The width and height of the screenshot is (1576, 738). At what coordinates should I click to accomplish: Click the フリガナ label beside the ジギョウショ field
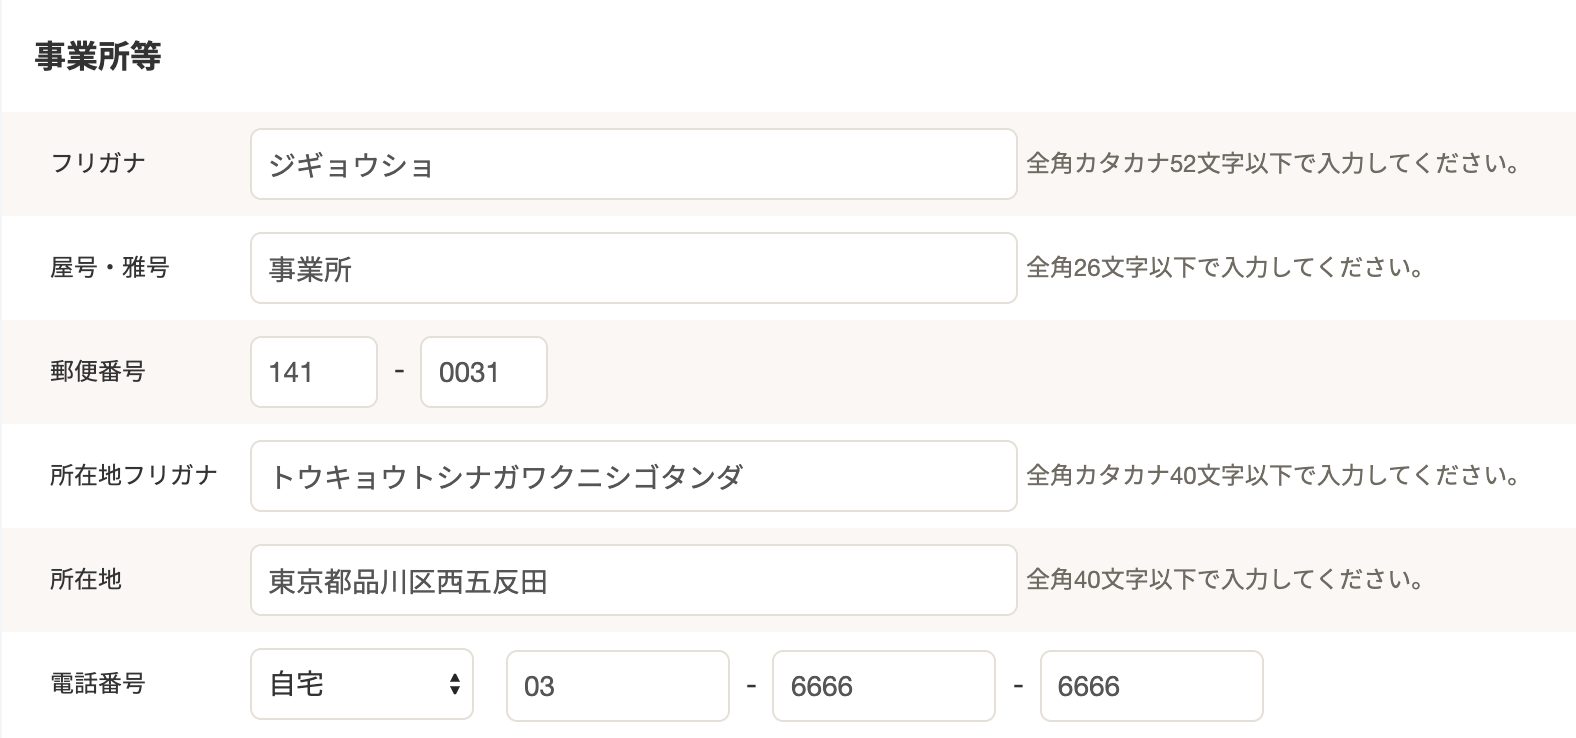coord(98,162)
